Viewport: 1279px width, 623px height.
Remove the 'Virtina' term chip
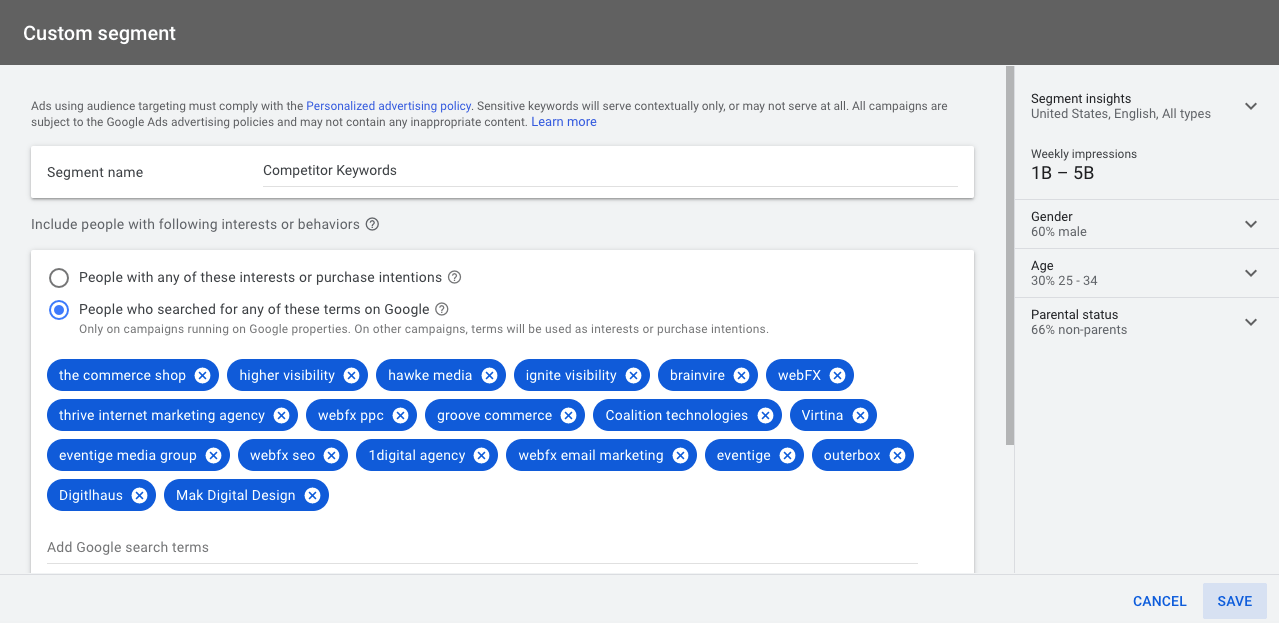(x=860, y=415)
